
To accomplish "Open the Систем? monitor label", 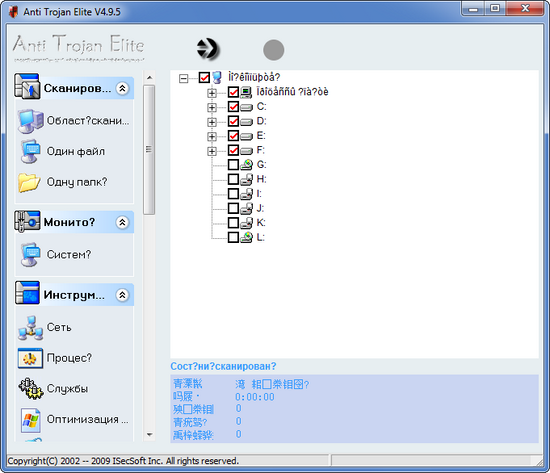I will (69, 254).
